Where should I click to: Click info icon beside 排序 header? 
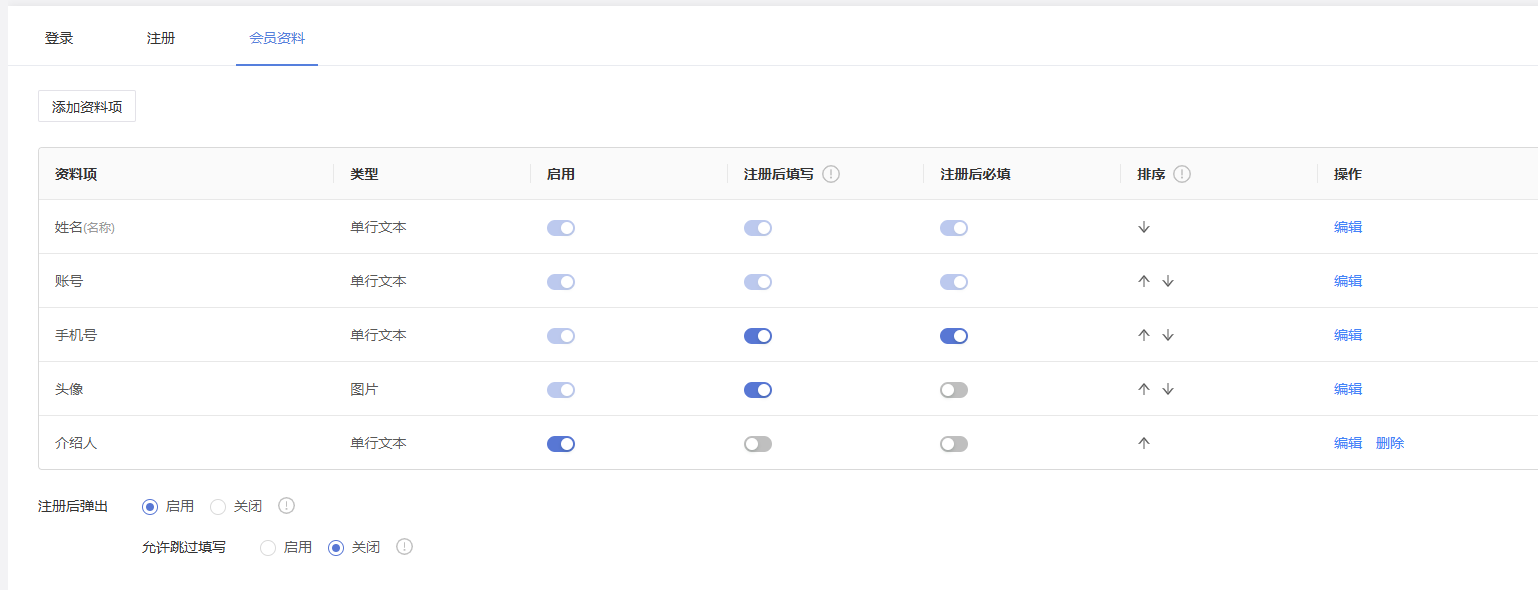pos(1182,174)
